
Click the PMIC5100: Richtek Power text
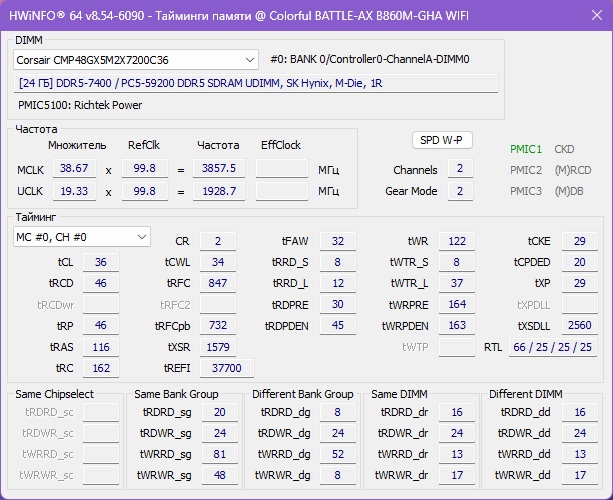point(80,105)
